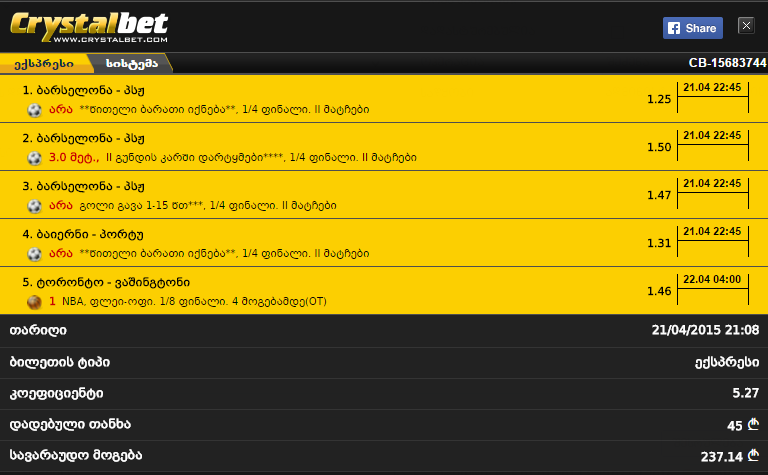Screen dimensions: 768x475
Task: Click soccer ball icon in bet row 1
Action: pos(34,110)
